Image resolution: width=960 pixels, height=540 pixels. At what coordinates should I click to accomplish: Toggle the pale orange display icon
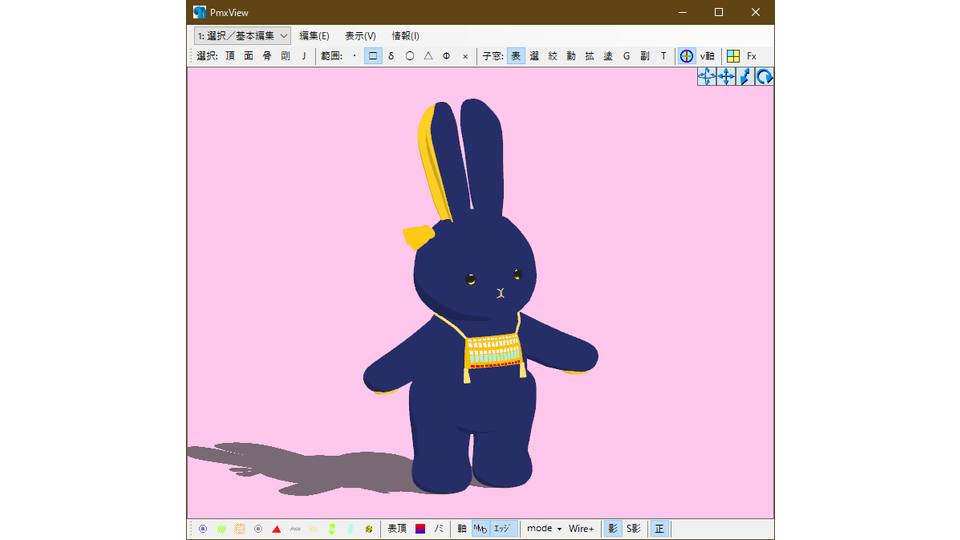(313, 529)
